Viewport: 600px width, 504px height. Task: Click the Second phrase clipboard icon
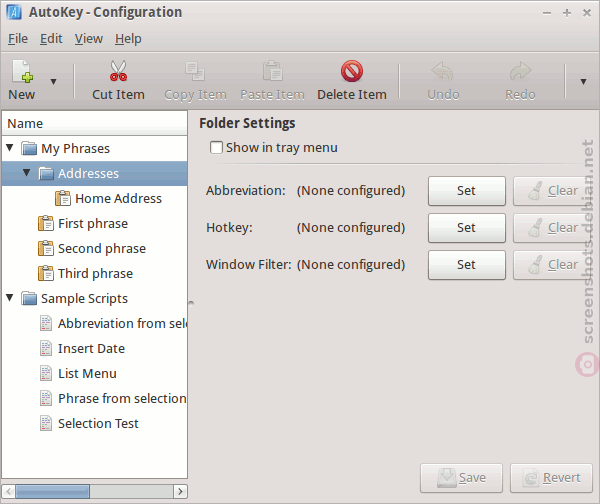[x=46, y=248]
